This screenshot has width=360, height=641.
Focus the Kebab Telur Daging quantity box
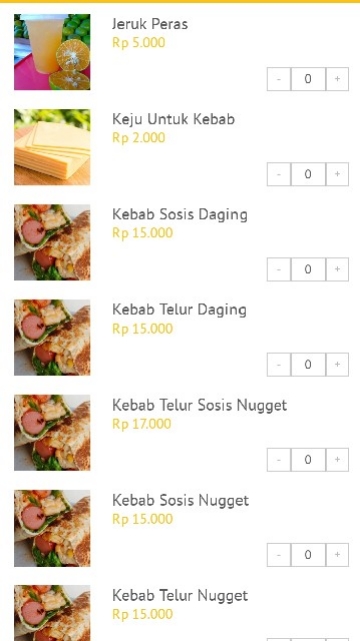308,365
